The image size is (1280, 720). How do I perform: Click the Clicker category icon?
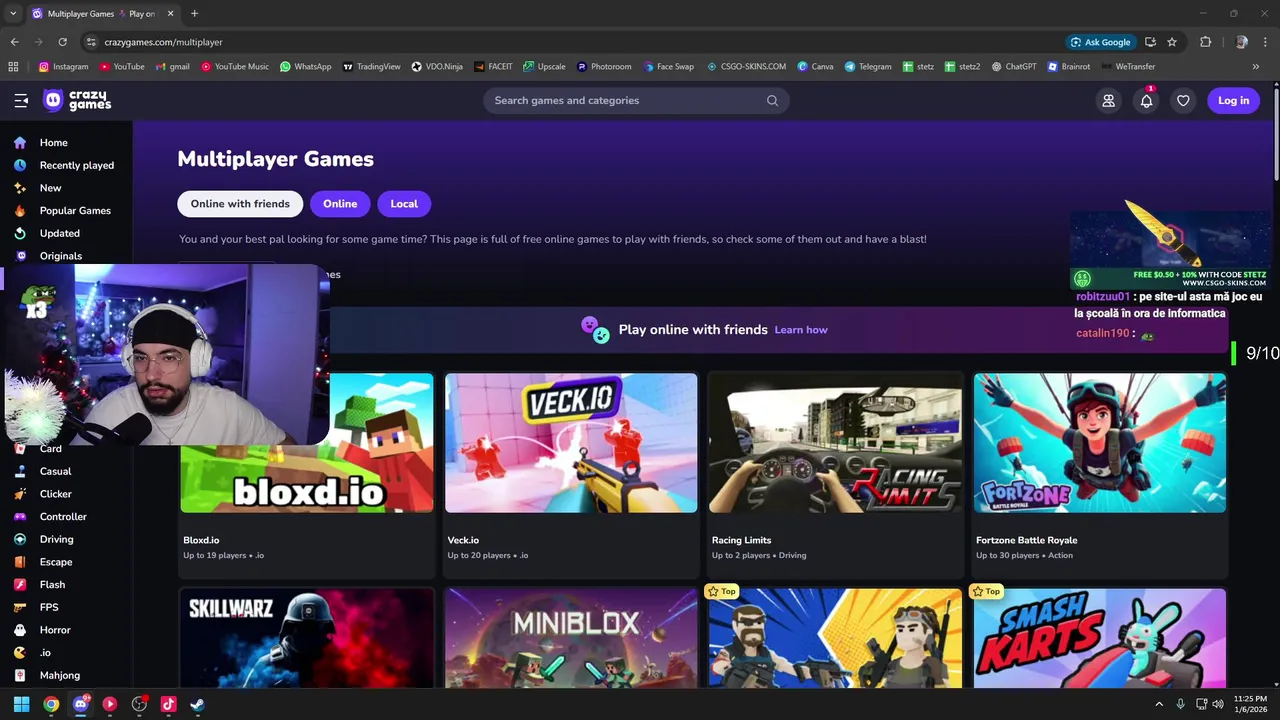click(20, 494)
